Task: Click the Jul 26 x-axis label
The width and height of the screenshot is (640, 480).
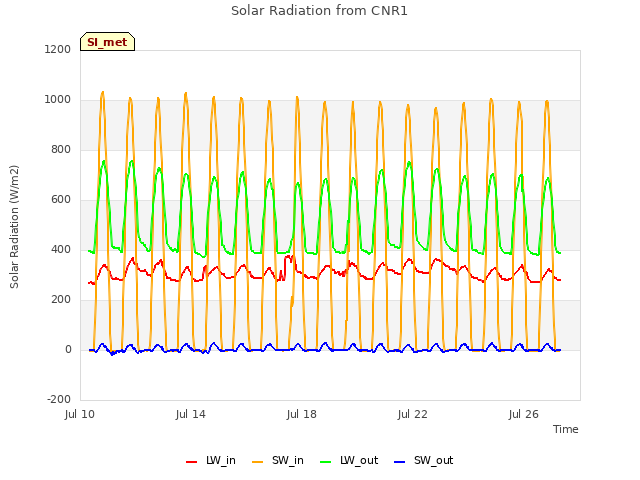Action: tap(524, 414)
